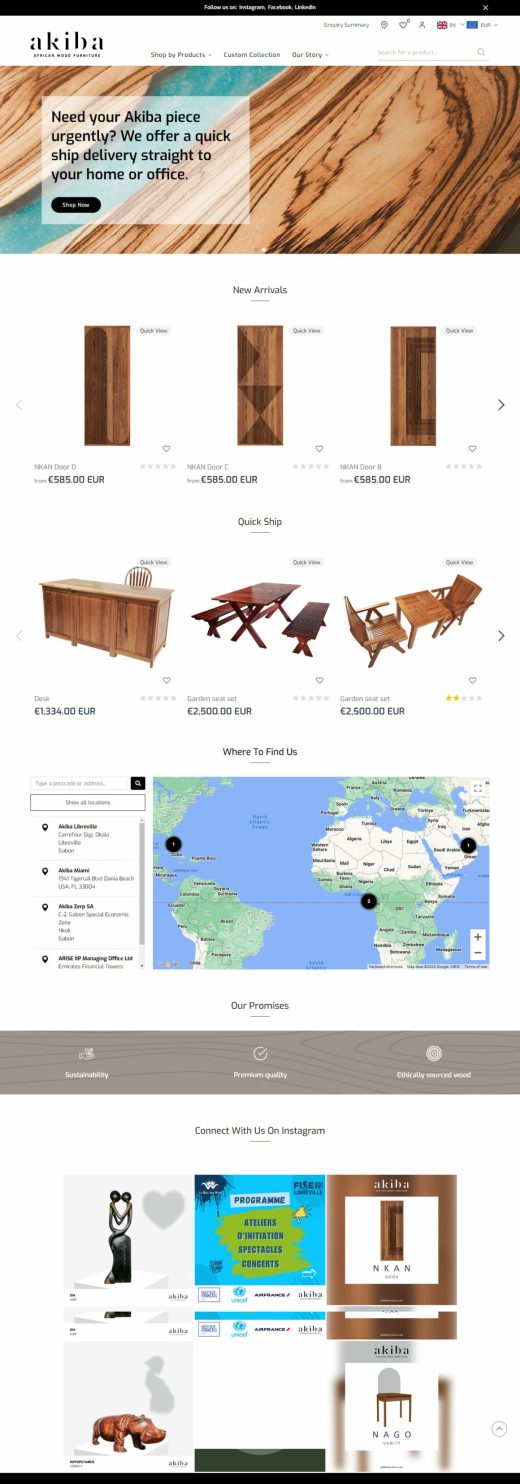Open Quick View for the Desk
Screen dimensions: 520x1484
(x=154, y=562)
